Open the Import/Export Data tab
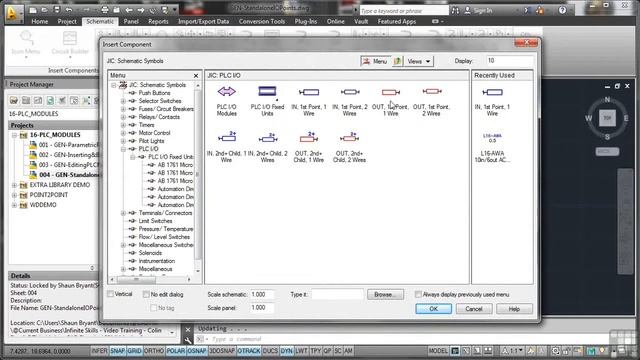Viewport: 640px width, 360px height. [203, 21]
